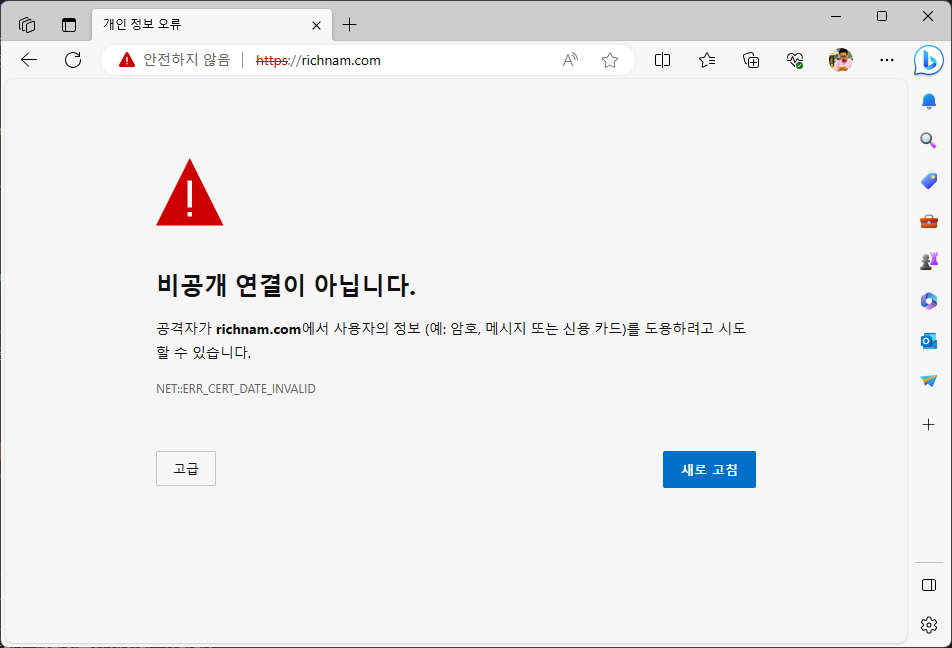Go back using the back arrow
952x648 pixels.
point(29,60)
